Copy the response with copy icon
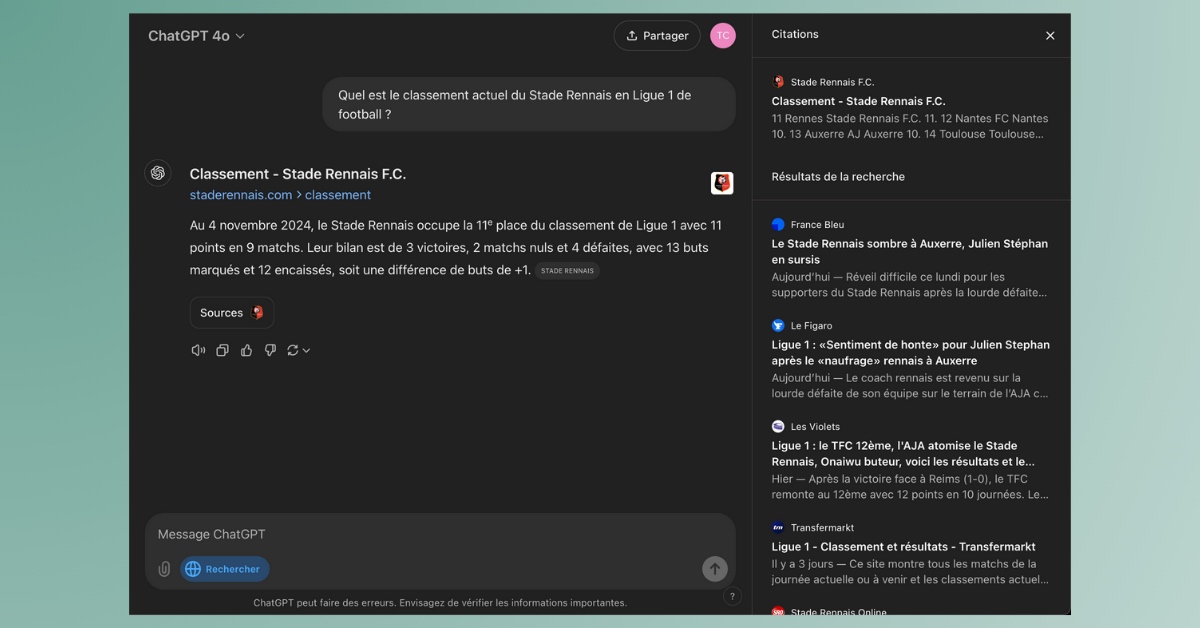 click(x=222, y=350)
